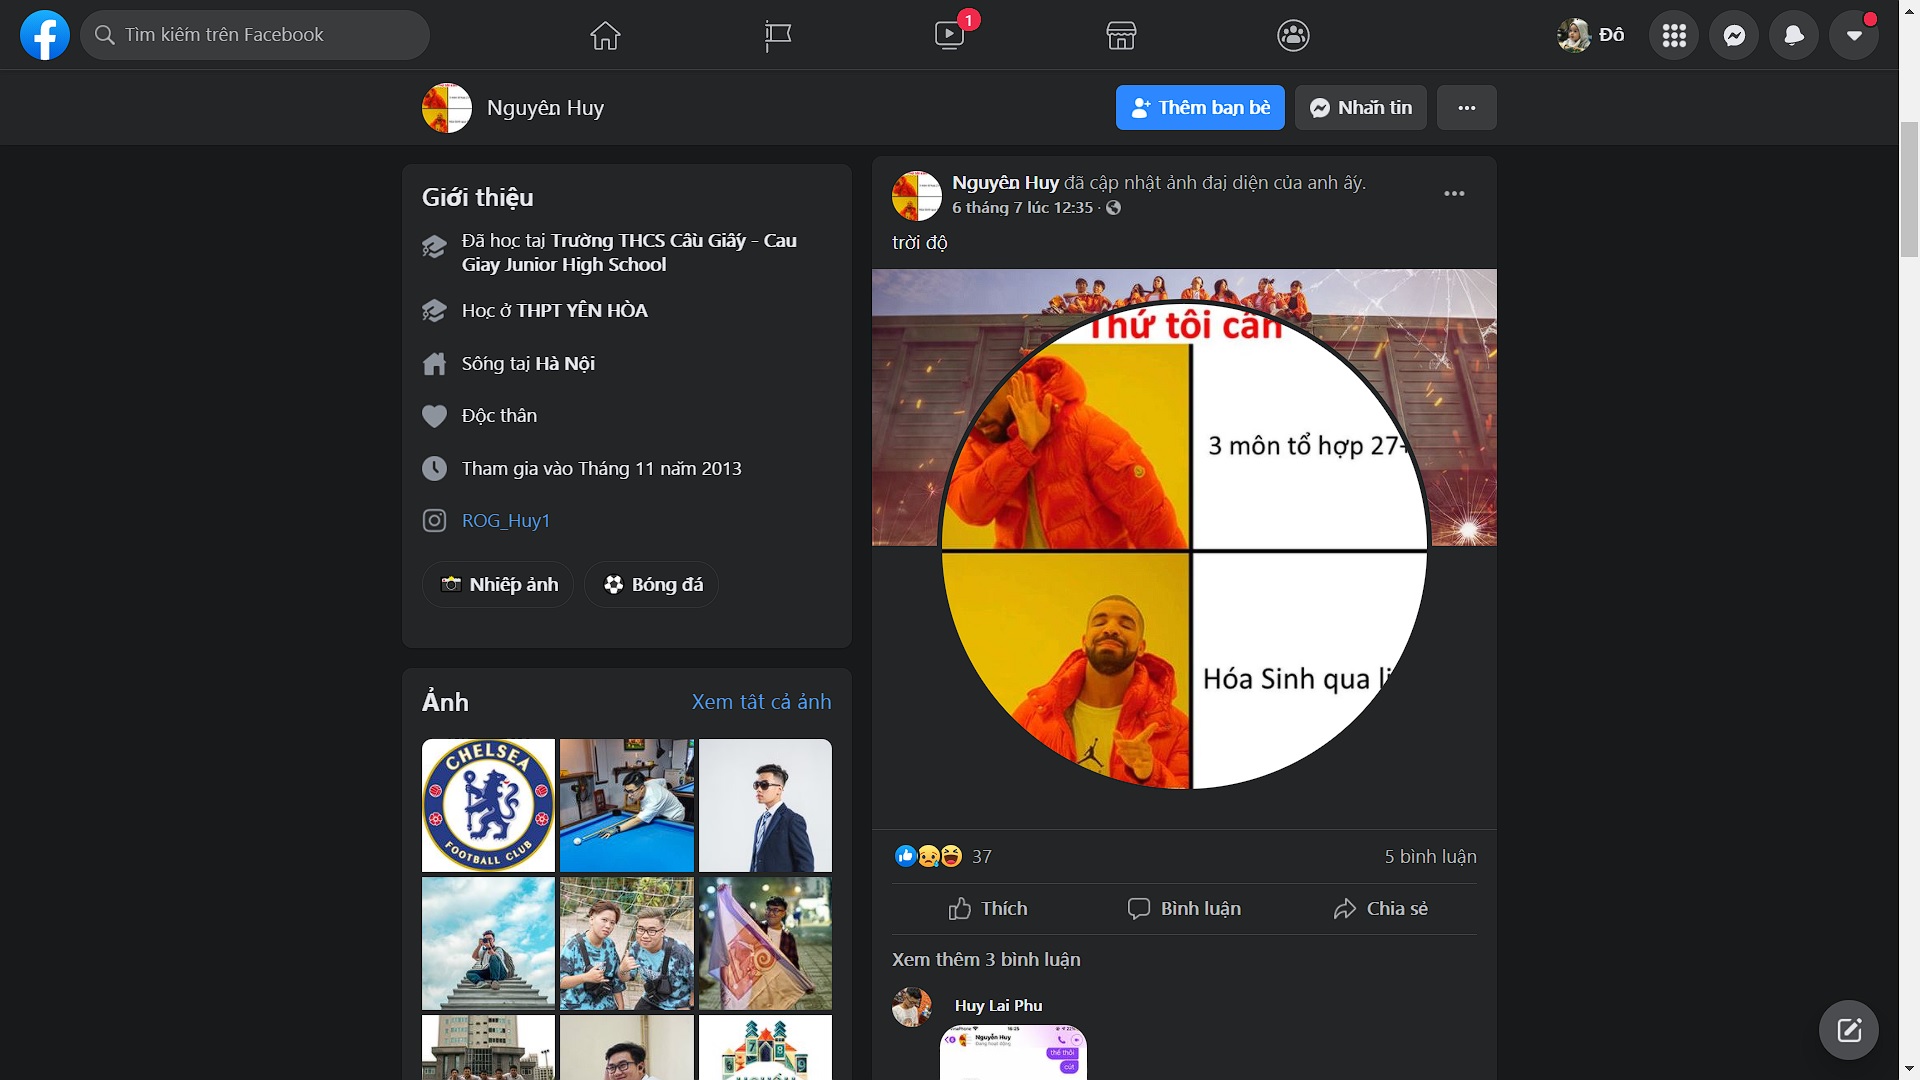This screenshot has height=1080, width=1920.
Task: Open commenter Huy Lai Phu's profile
Action: click(x=998, y=1005)
